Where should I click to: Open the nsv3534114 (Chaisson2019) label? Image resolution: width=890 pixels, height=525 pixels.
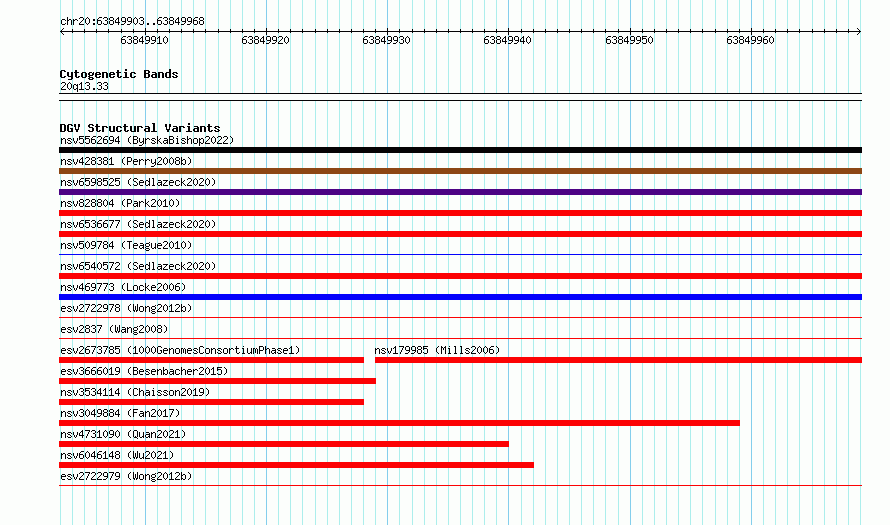(x=135, y=392)
